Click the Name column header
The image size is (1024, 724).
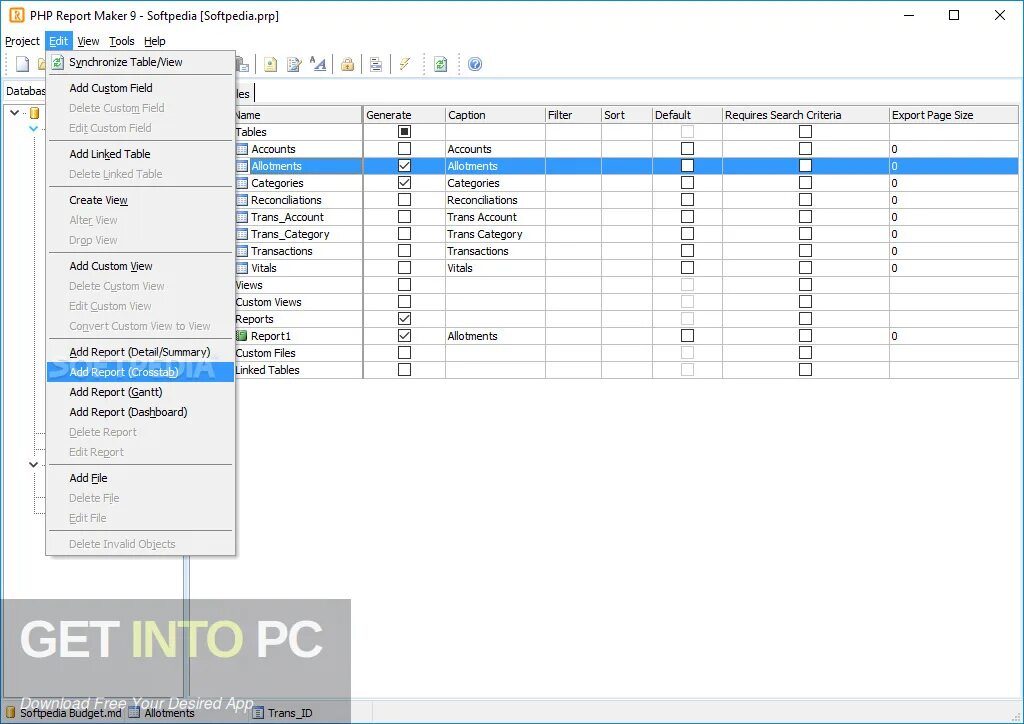tap(298, 115)
